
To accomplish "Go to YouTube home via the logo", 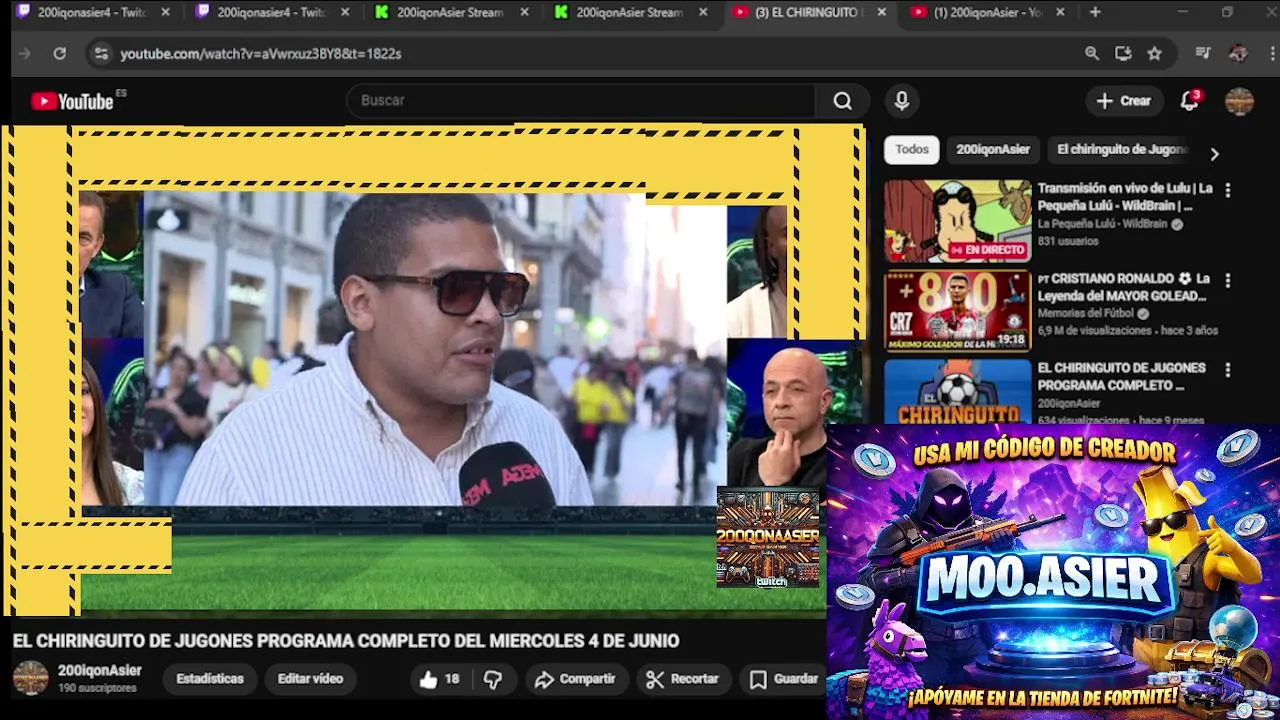I will pyautogui.click(x=72, y=101).
